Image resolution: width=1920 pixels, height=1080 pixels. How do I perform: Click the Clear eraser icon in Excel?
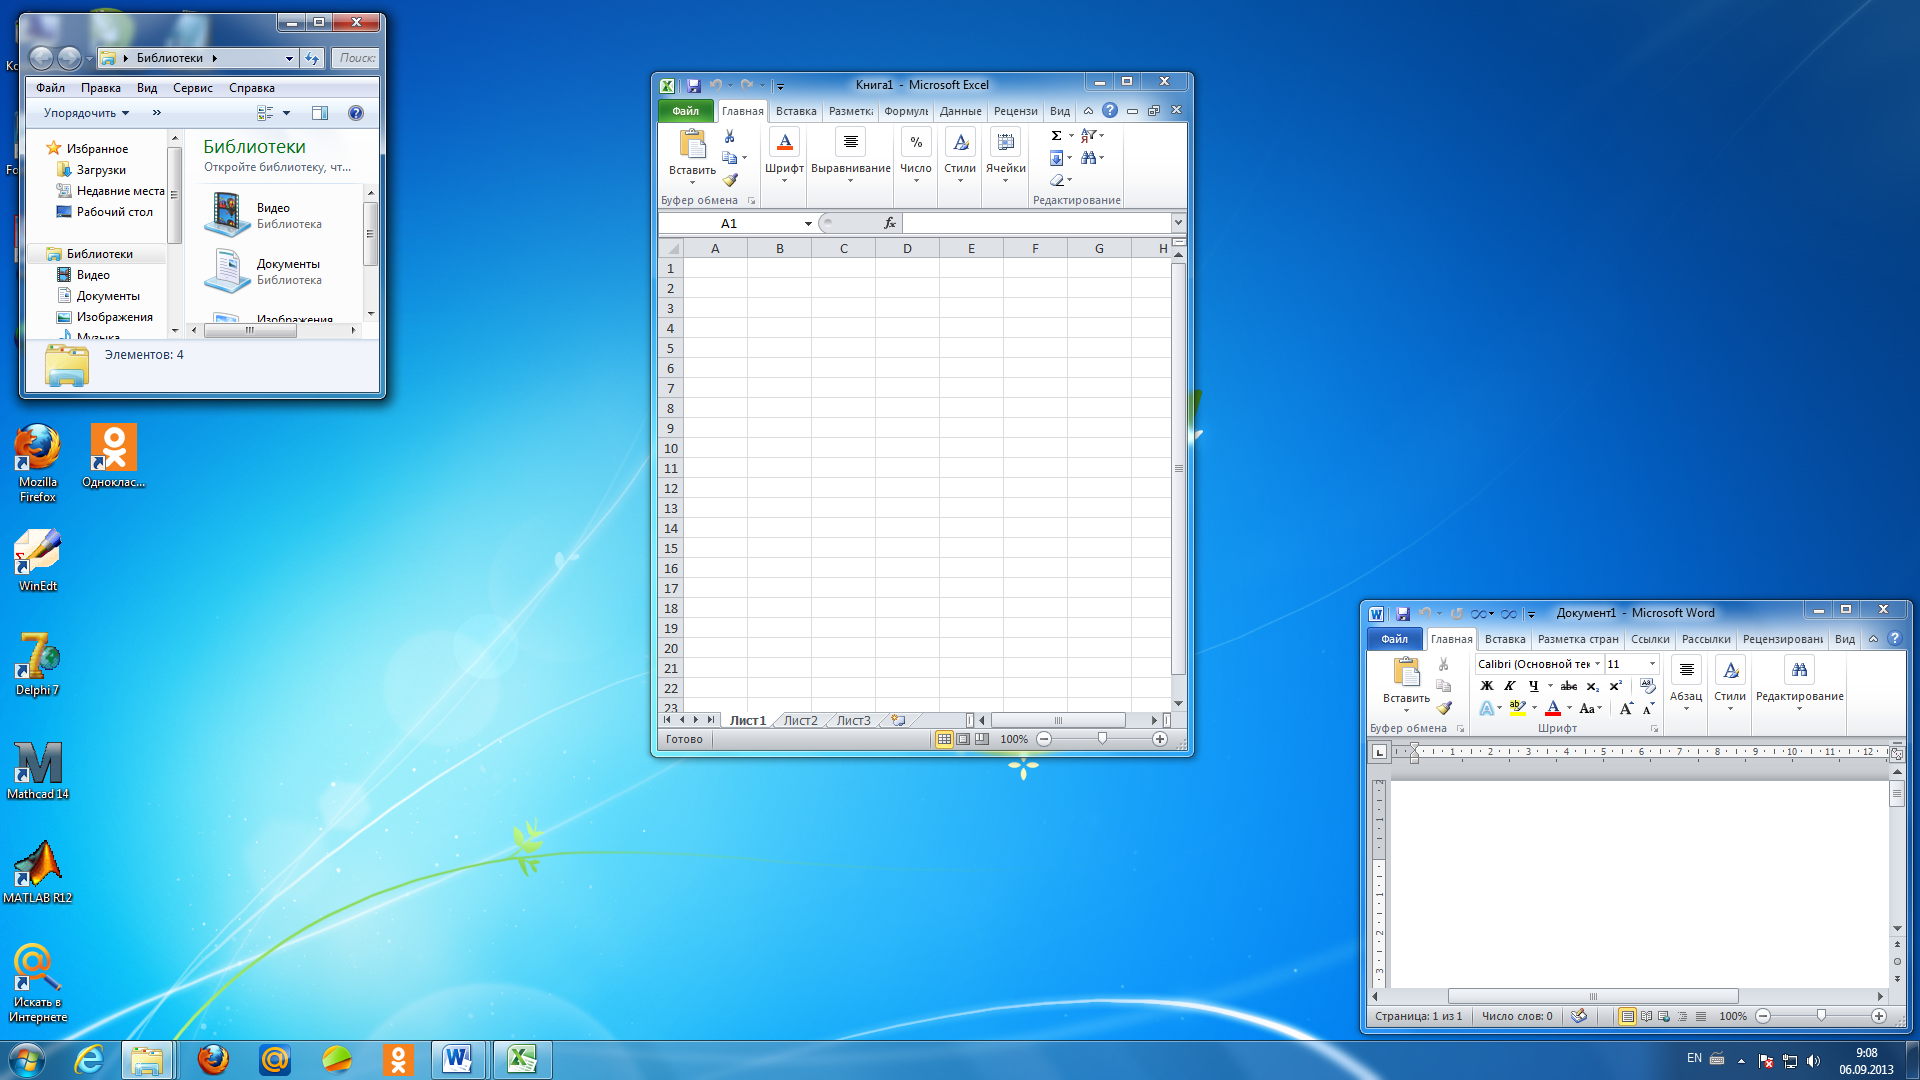[1056, 181]
